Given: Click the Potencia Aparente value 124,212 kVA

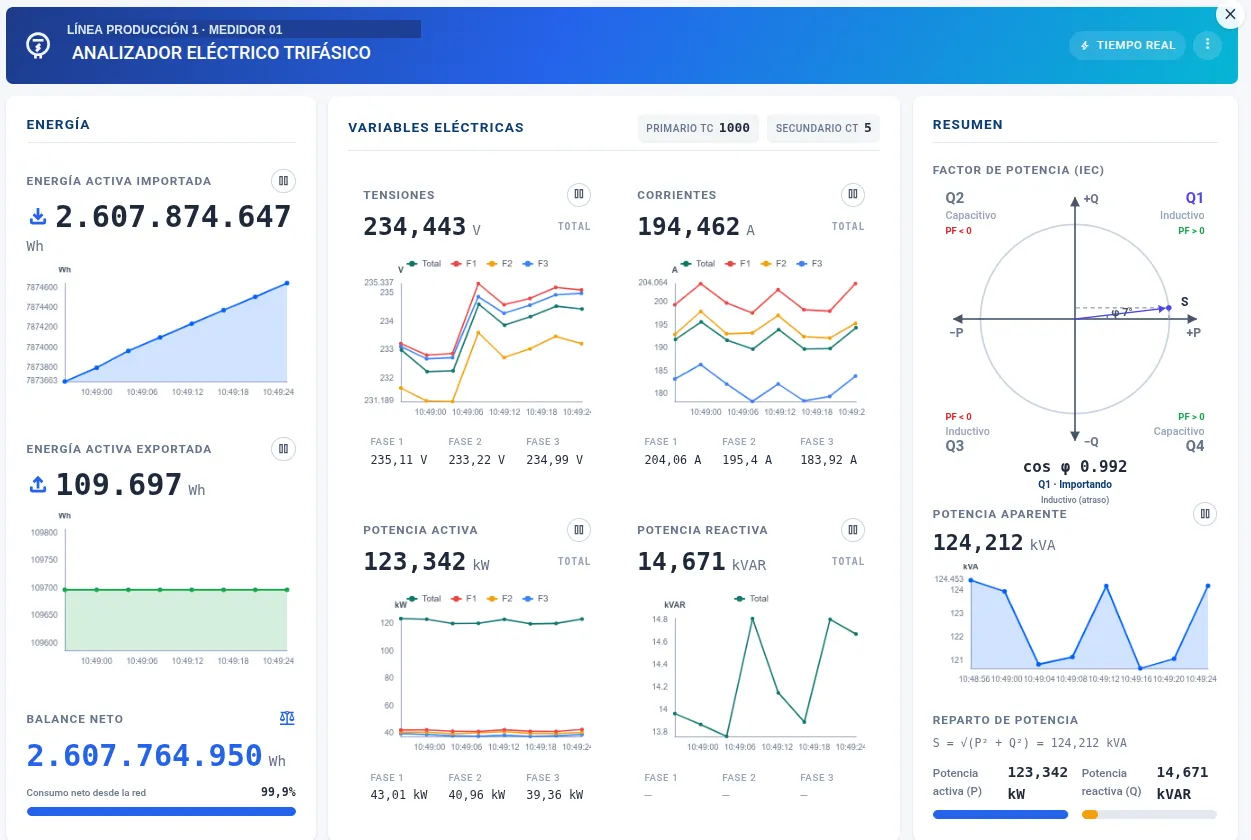Looking at the screenshot, I should pyautogui.click(x=994, y=543).
